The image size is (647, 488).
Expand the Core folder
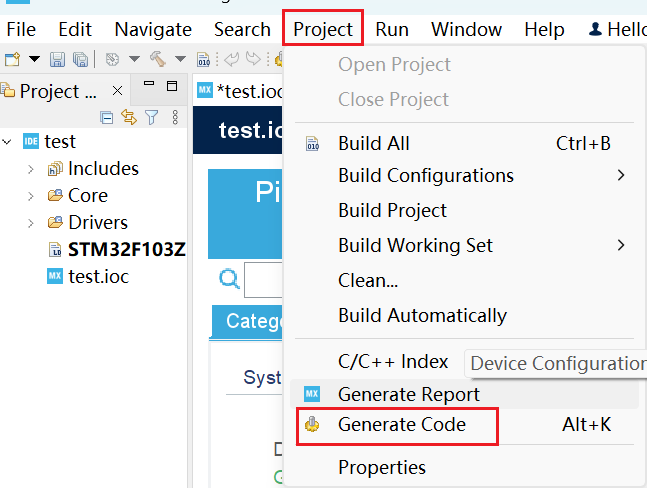click(x=31, y=196)
